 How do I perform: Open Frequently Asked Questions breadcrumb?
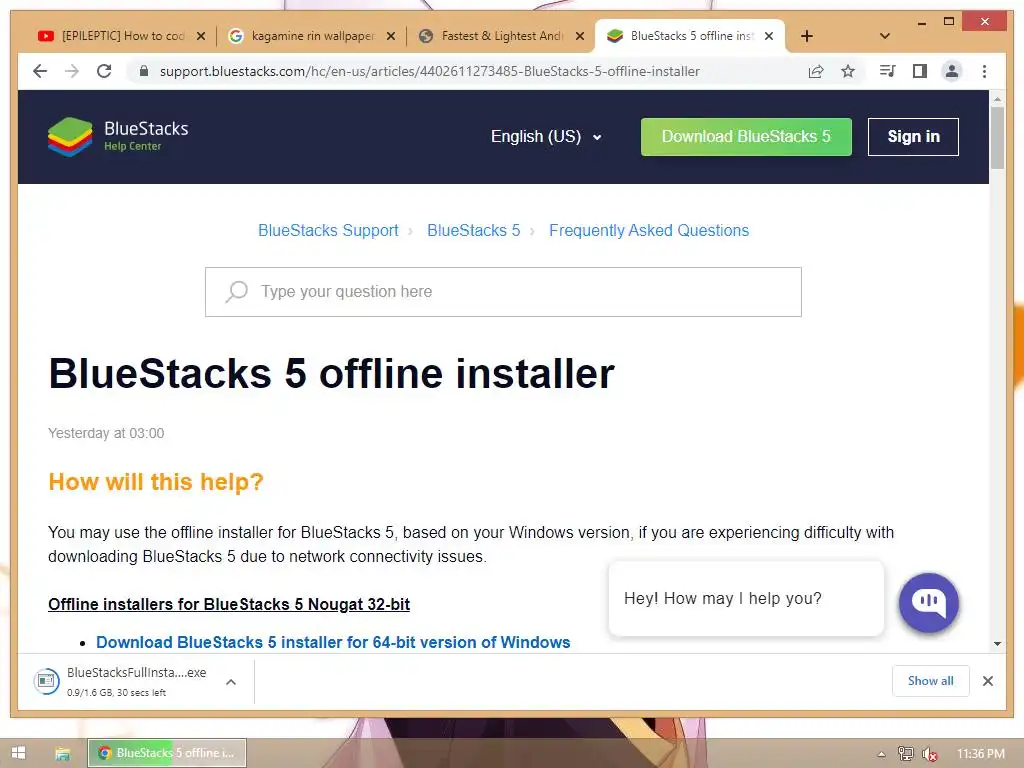coord(648,231)
